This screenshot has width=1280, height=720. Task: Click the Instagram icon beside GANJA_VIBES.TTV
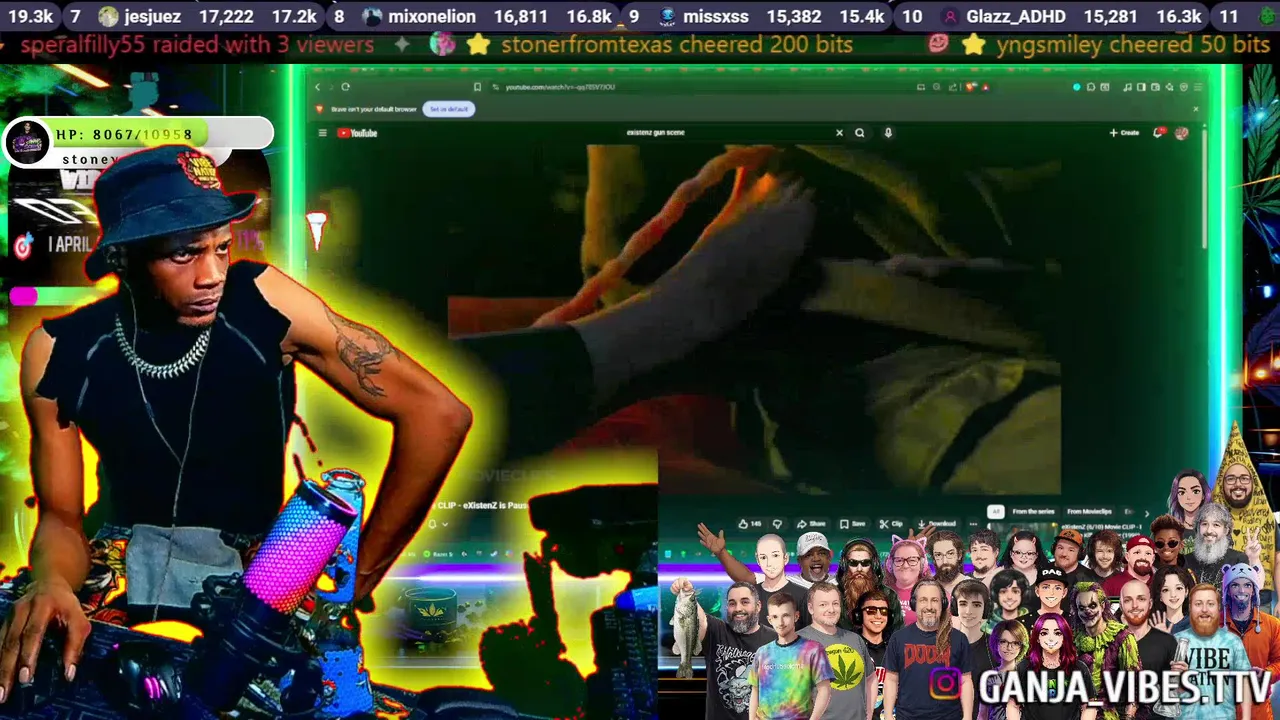947,684
